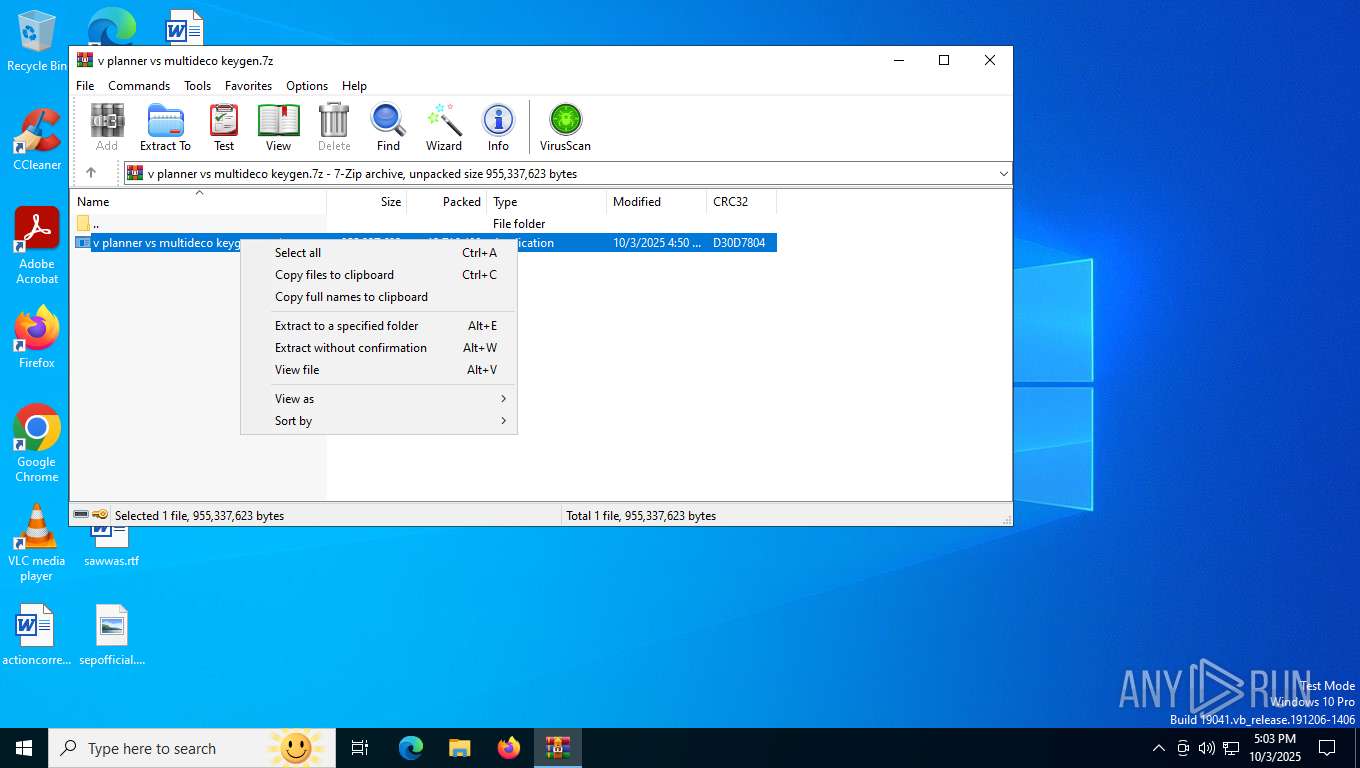This screenshot has height=768, width=1360.
Task: Click the Extract To toolbar icon
Action: tap(165, 127)
